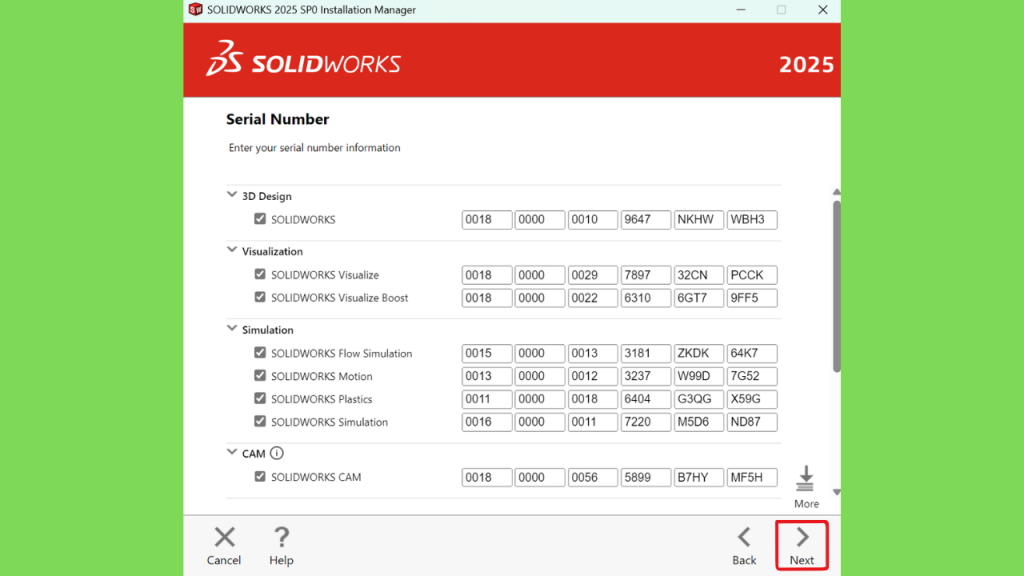The image size is (1024, 576).
Task: Click Flow Simulation field containing 64K7
Action: coord(752,353)
